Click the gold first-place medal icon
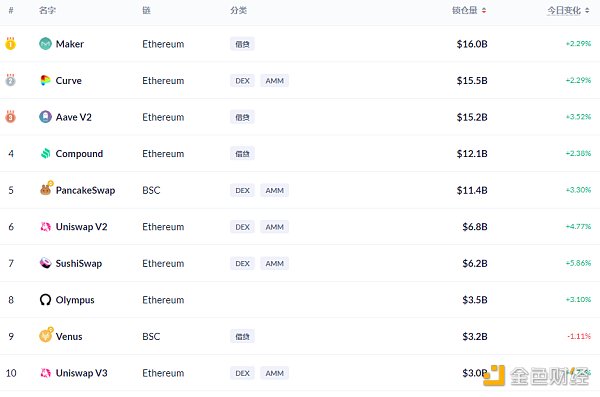600x397 pixels. tap(10, 44)
